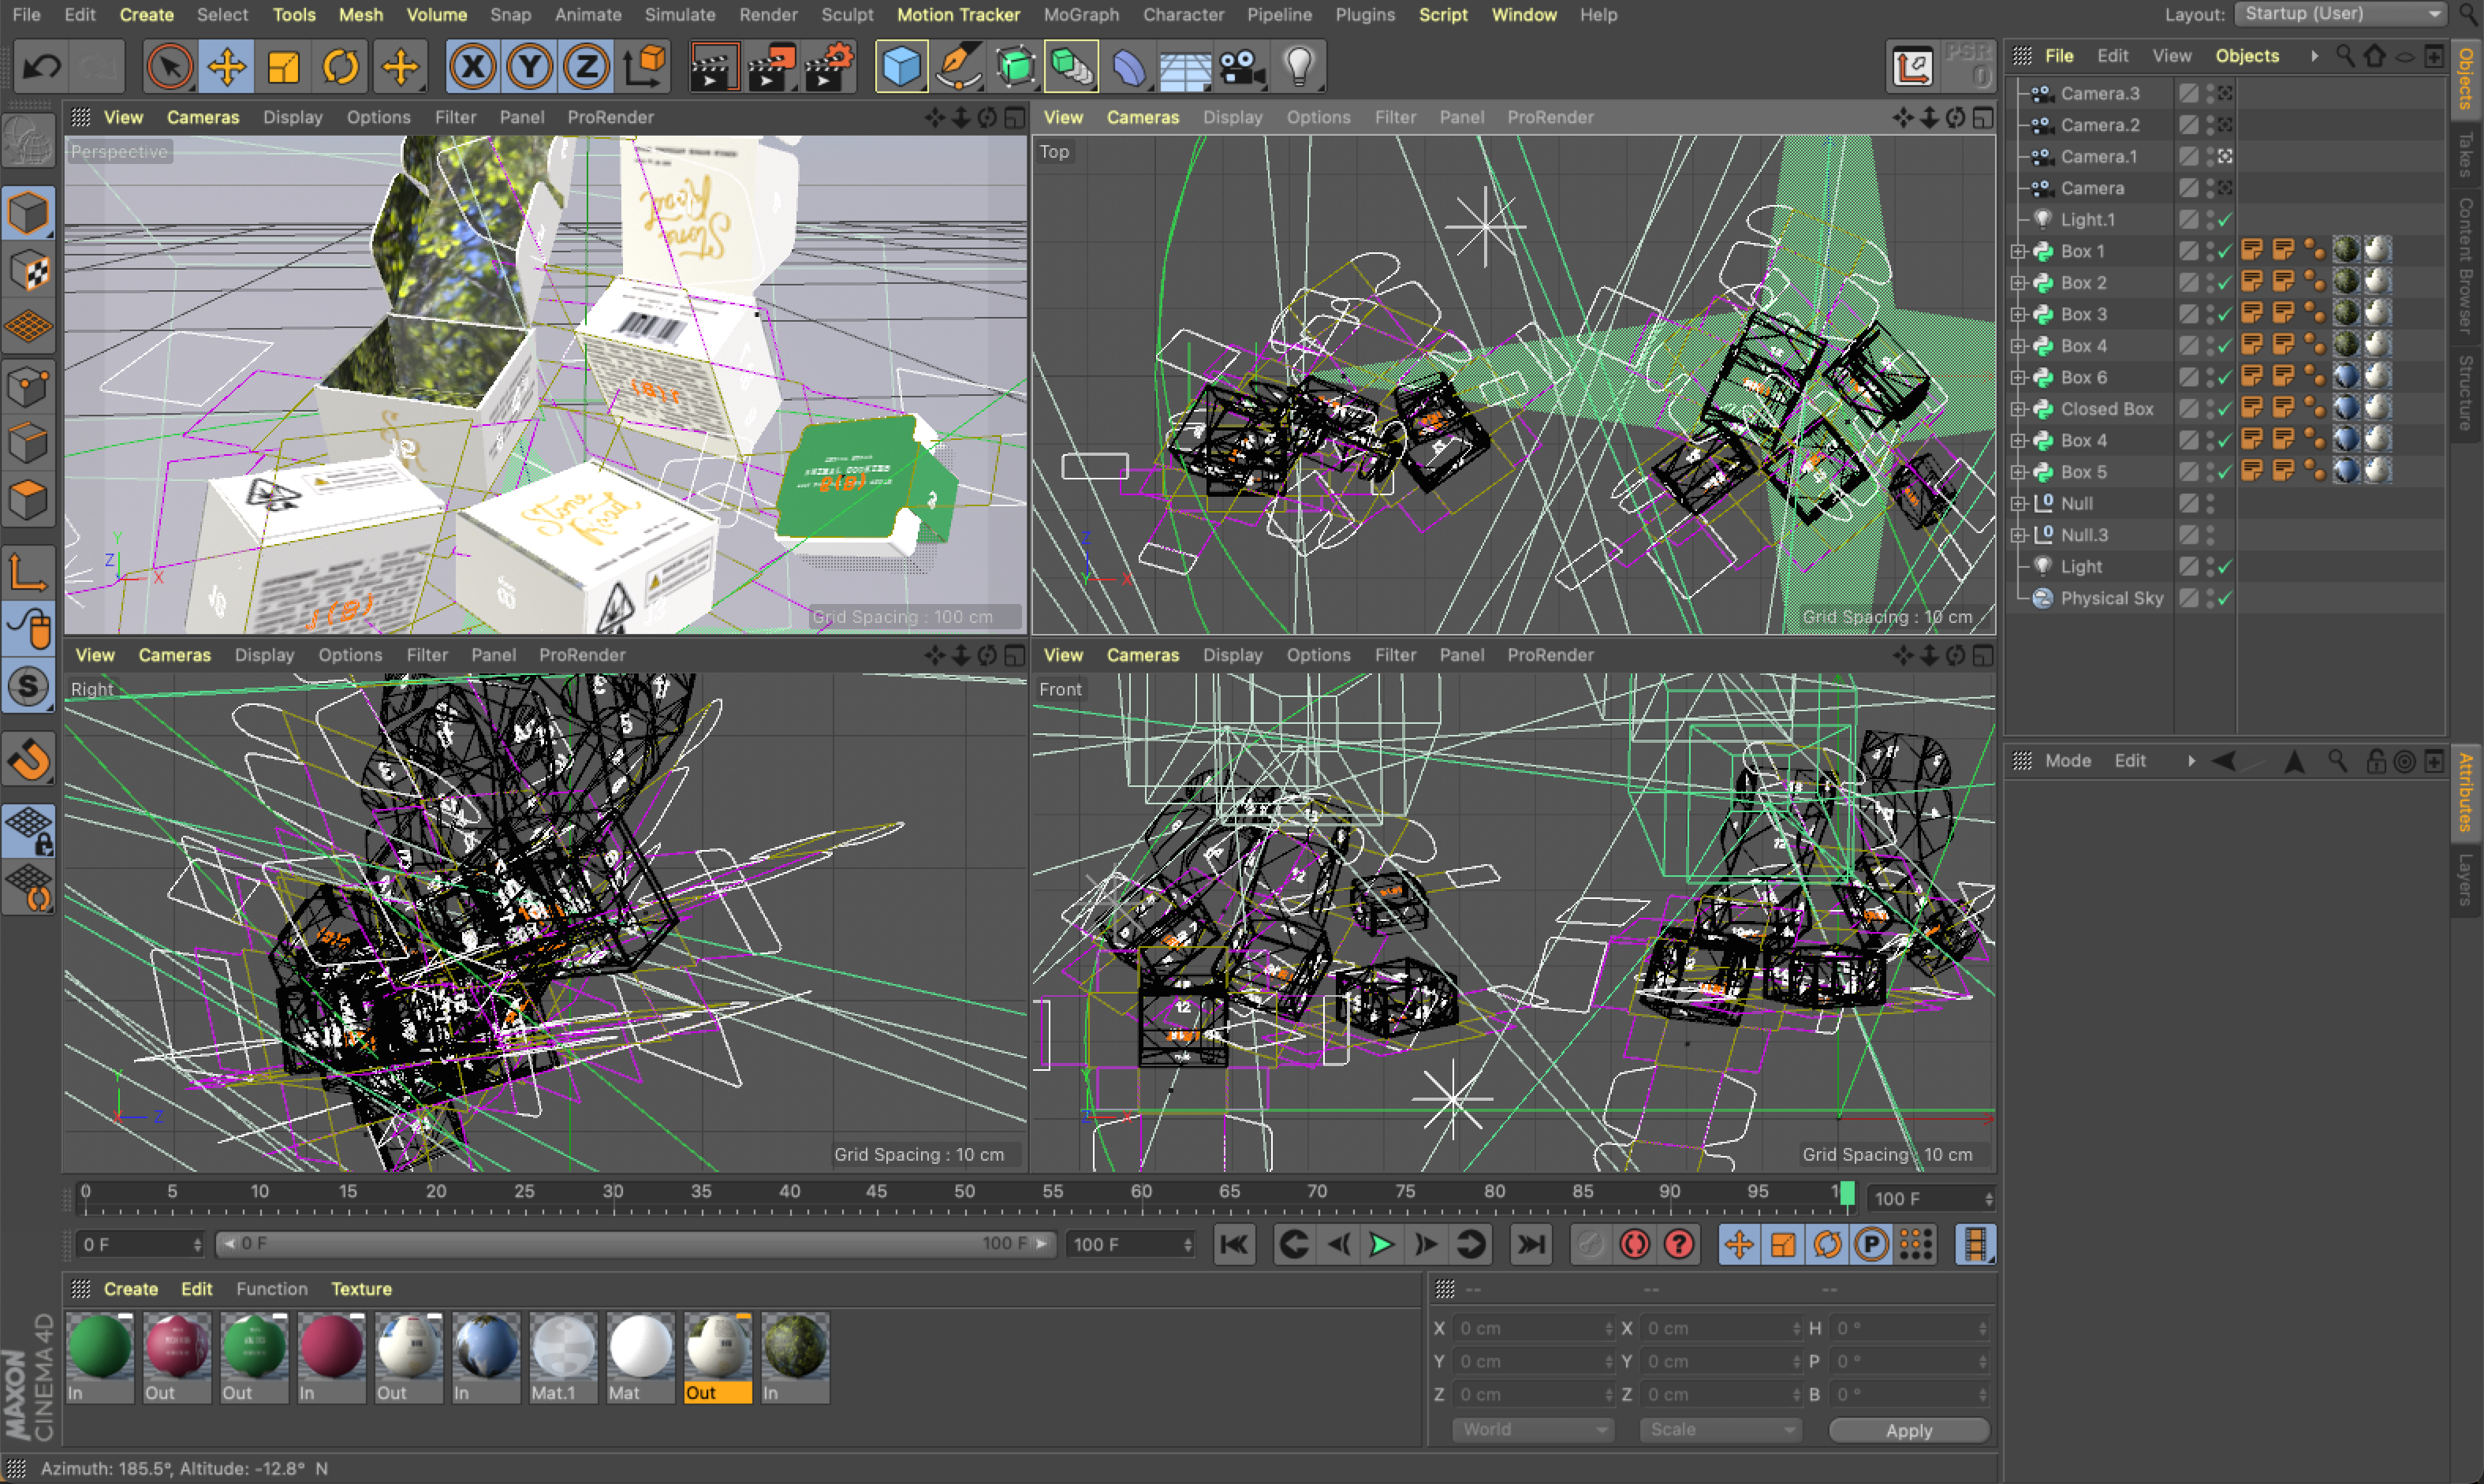Switch to Polygons mode
This screenshot has height=1484, width=2484.
[x=28, y=499]
